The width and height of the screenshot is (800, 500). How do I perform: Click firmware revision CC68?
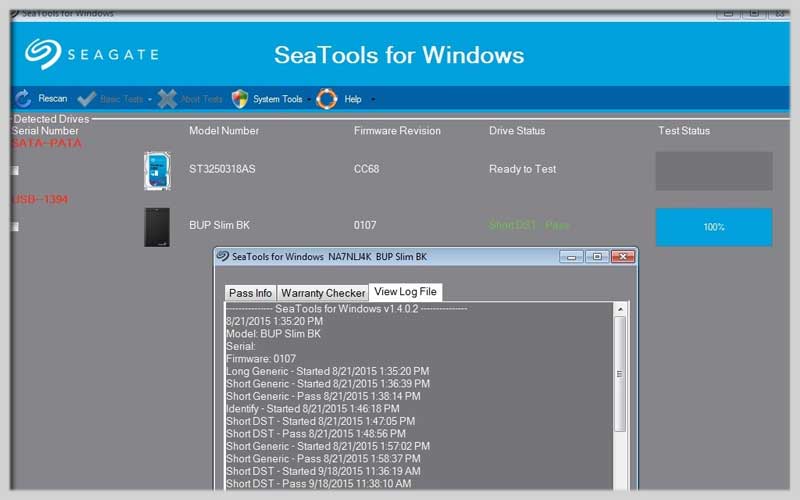coord(366,169)
